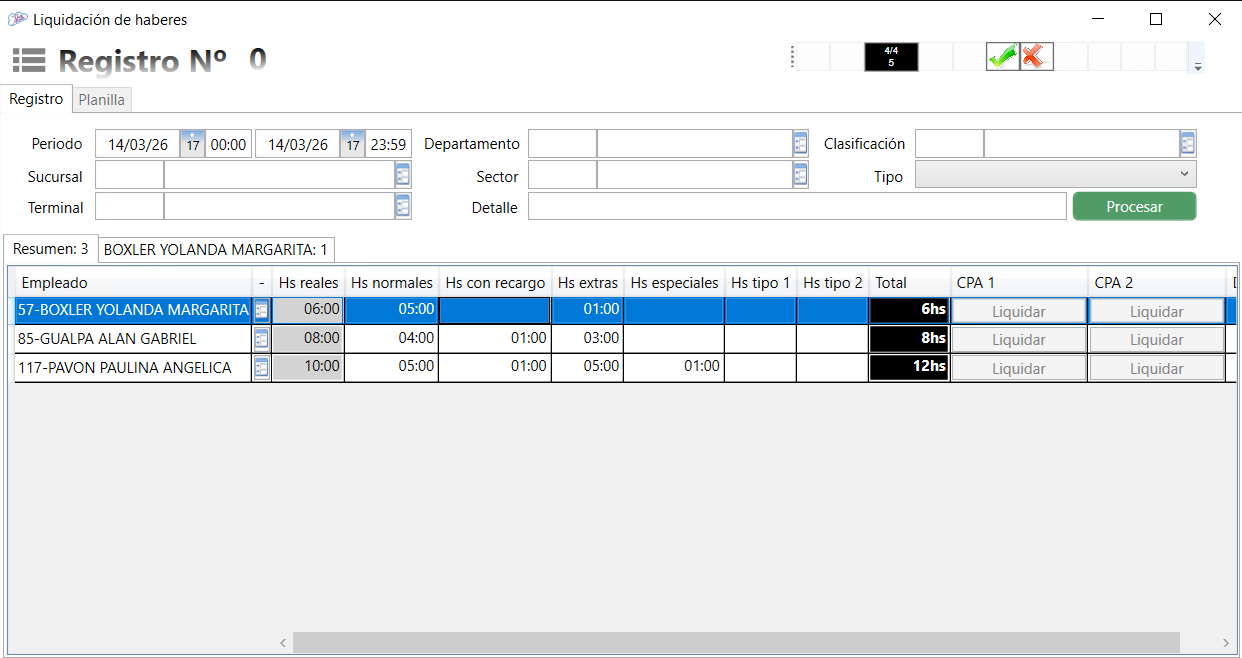Confirm with the green checkmark icon
Screen dimensions: 1242x658
click(1001, 57)
